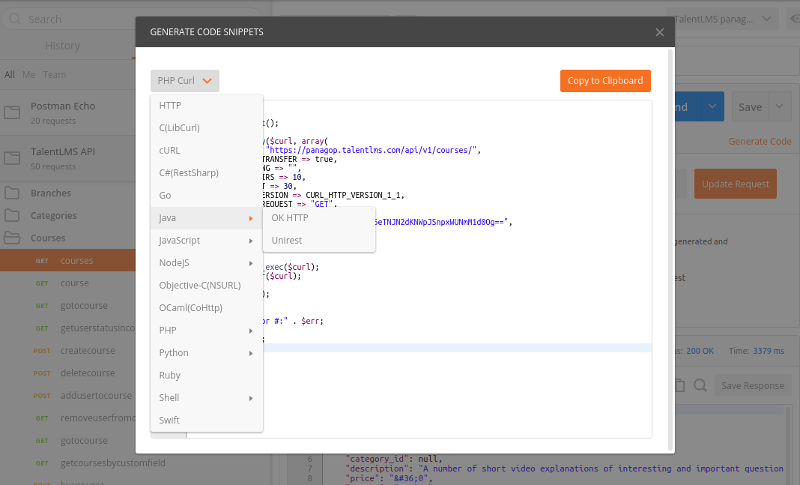Screen dimensions: 800x485
Task: Close the Generate Code Snippets dialog
Action: tap(660, 32)
